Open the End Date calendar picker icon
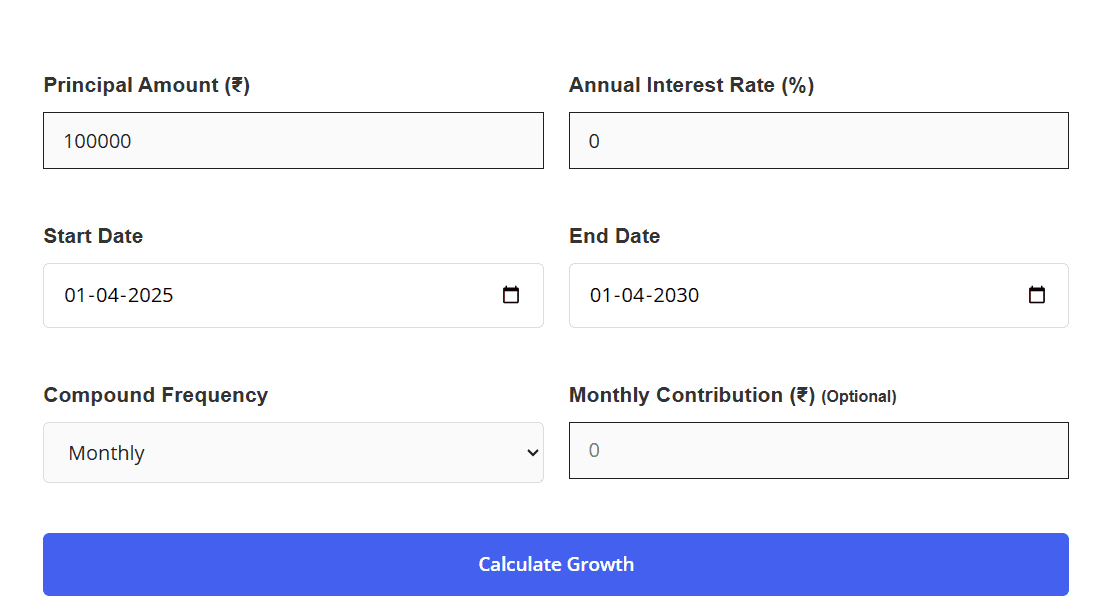This screenshot has width=1096, height=614. click(x=1037, y=295)
